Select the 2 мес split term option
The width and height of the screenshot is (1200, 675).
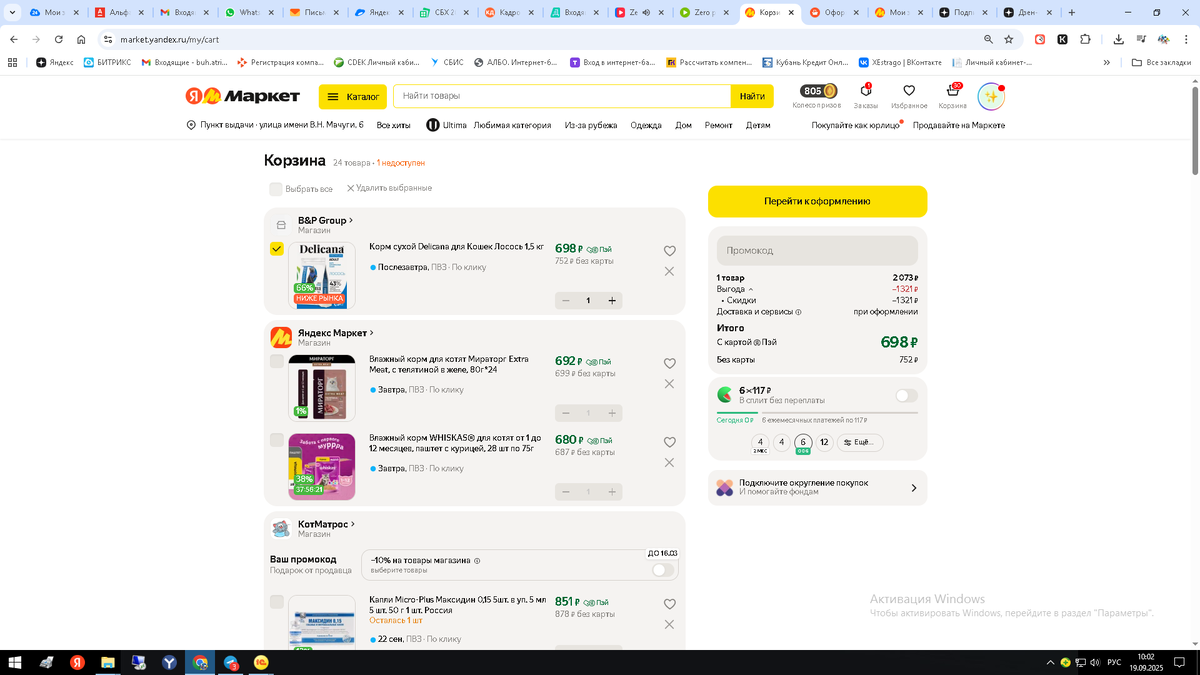(760, 443)
